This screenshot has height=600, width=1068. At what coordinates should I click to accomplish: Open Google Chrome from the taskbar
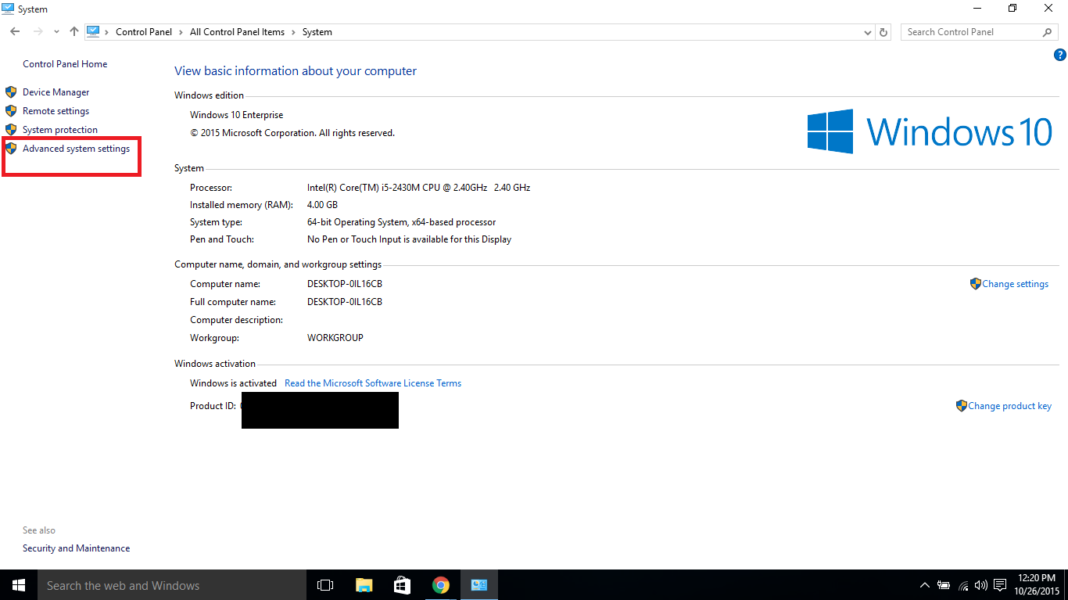[x=440, y=584]
